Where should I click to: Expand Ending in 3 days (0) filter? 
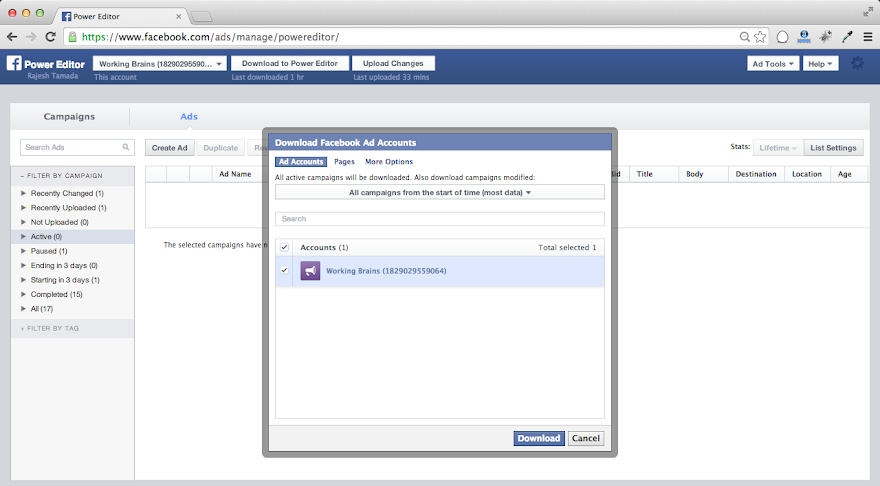pyautogui.click(x=23, y=265)
